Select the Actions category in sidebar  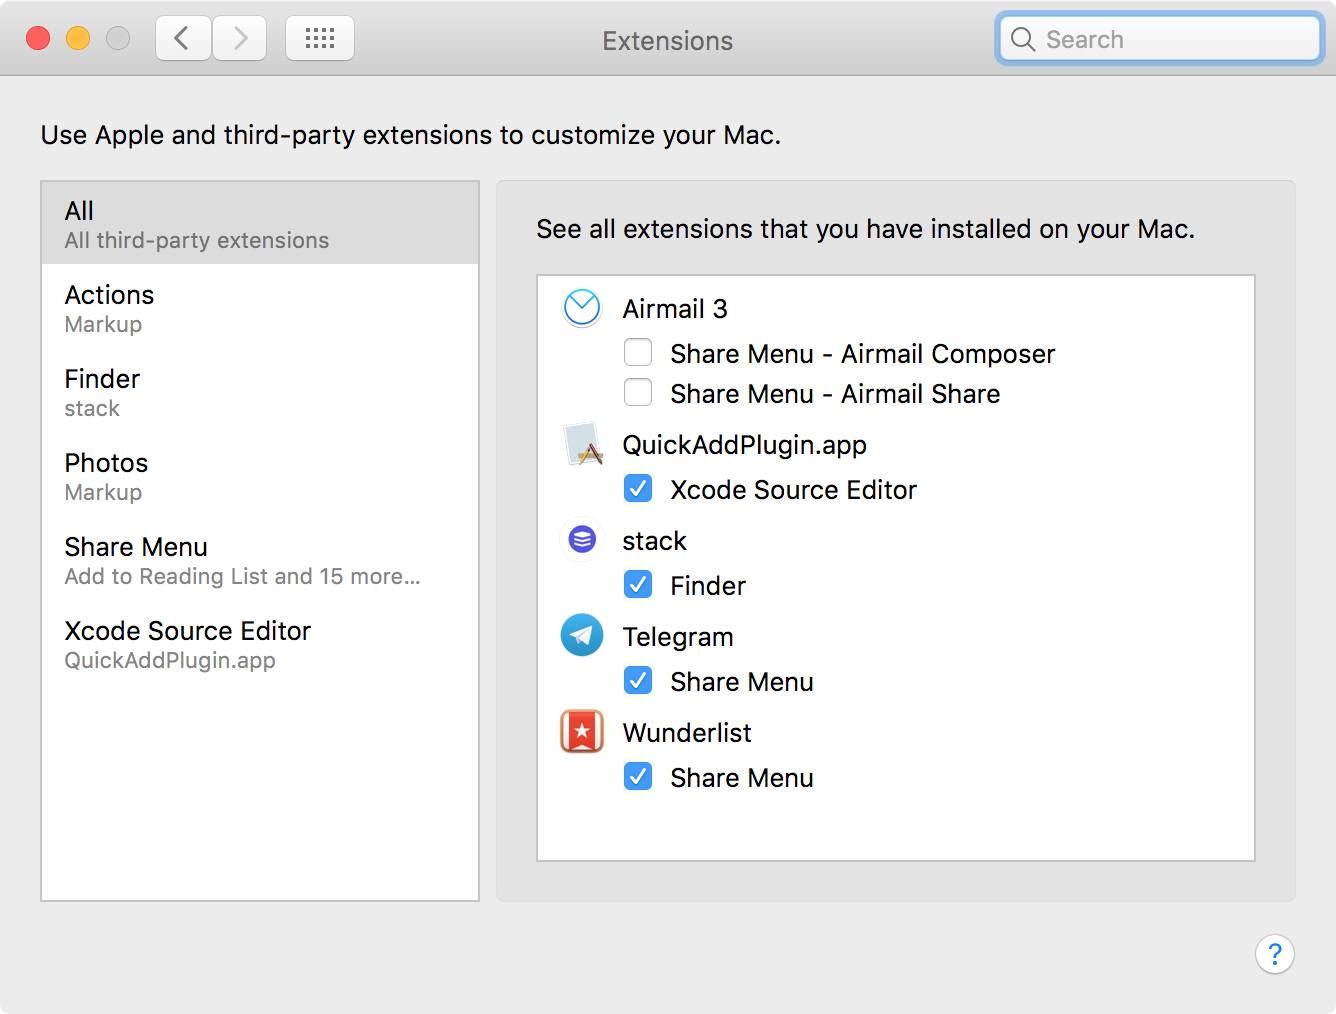point(260,308)
